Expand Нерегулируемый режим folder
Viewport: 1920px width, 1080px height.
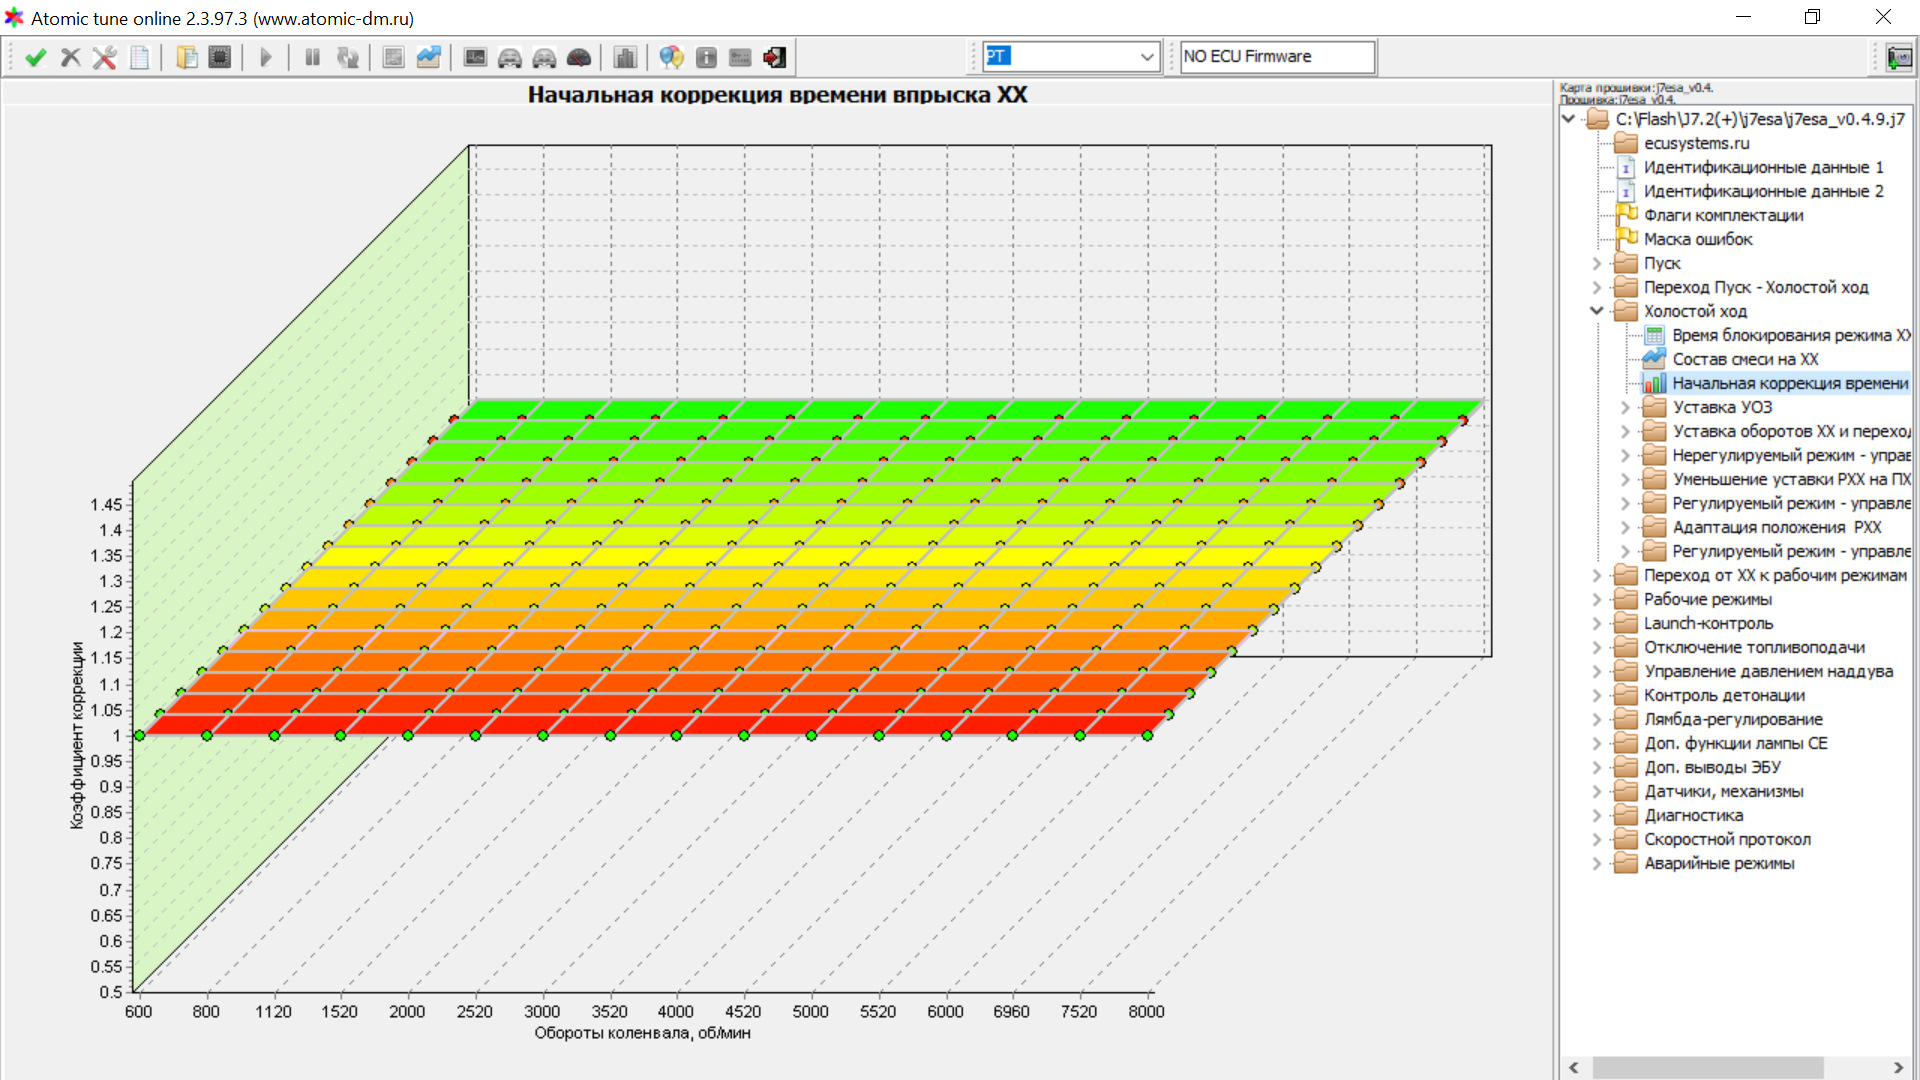1625,455
